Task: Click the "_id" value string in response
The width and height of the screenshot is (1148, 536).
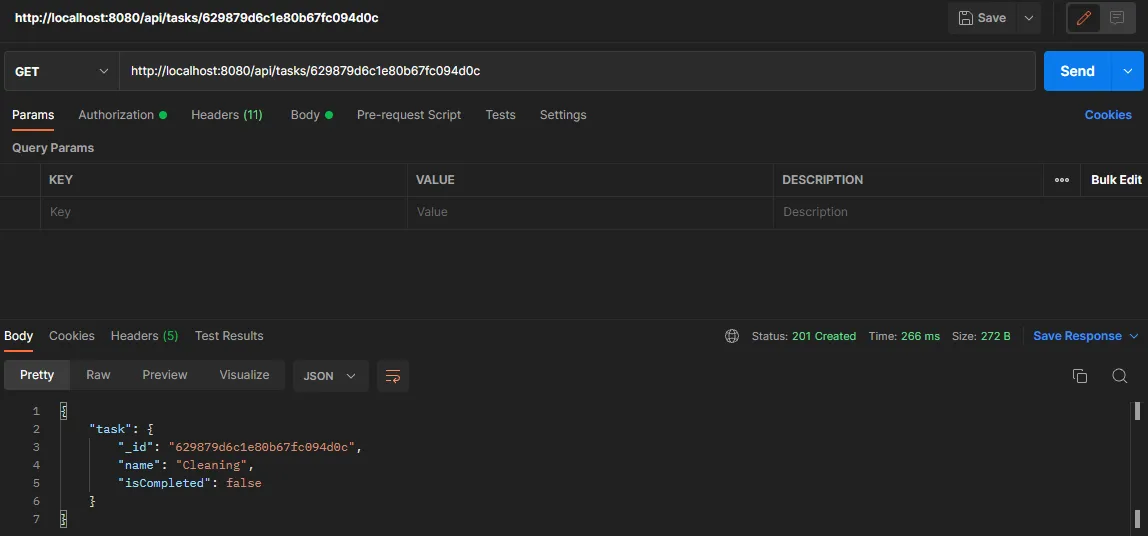Action: [263, 447]
